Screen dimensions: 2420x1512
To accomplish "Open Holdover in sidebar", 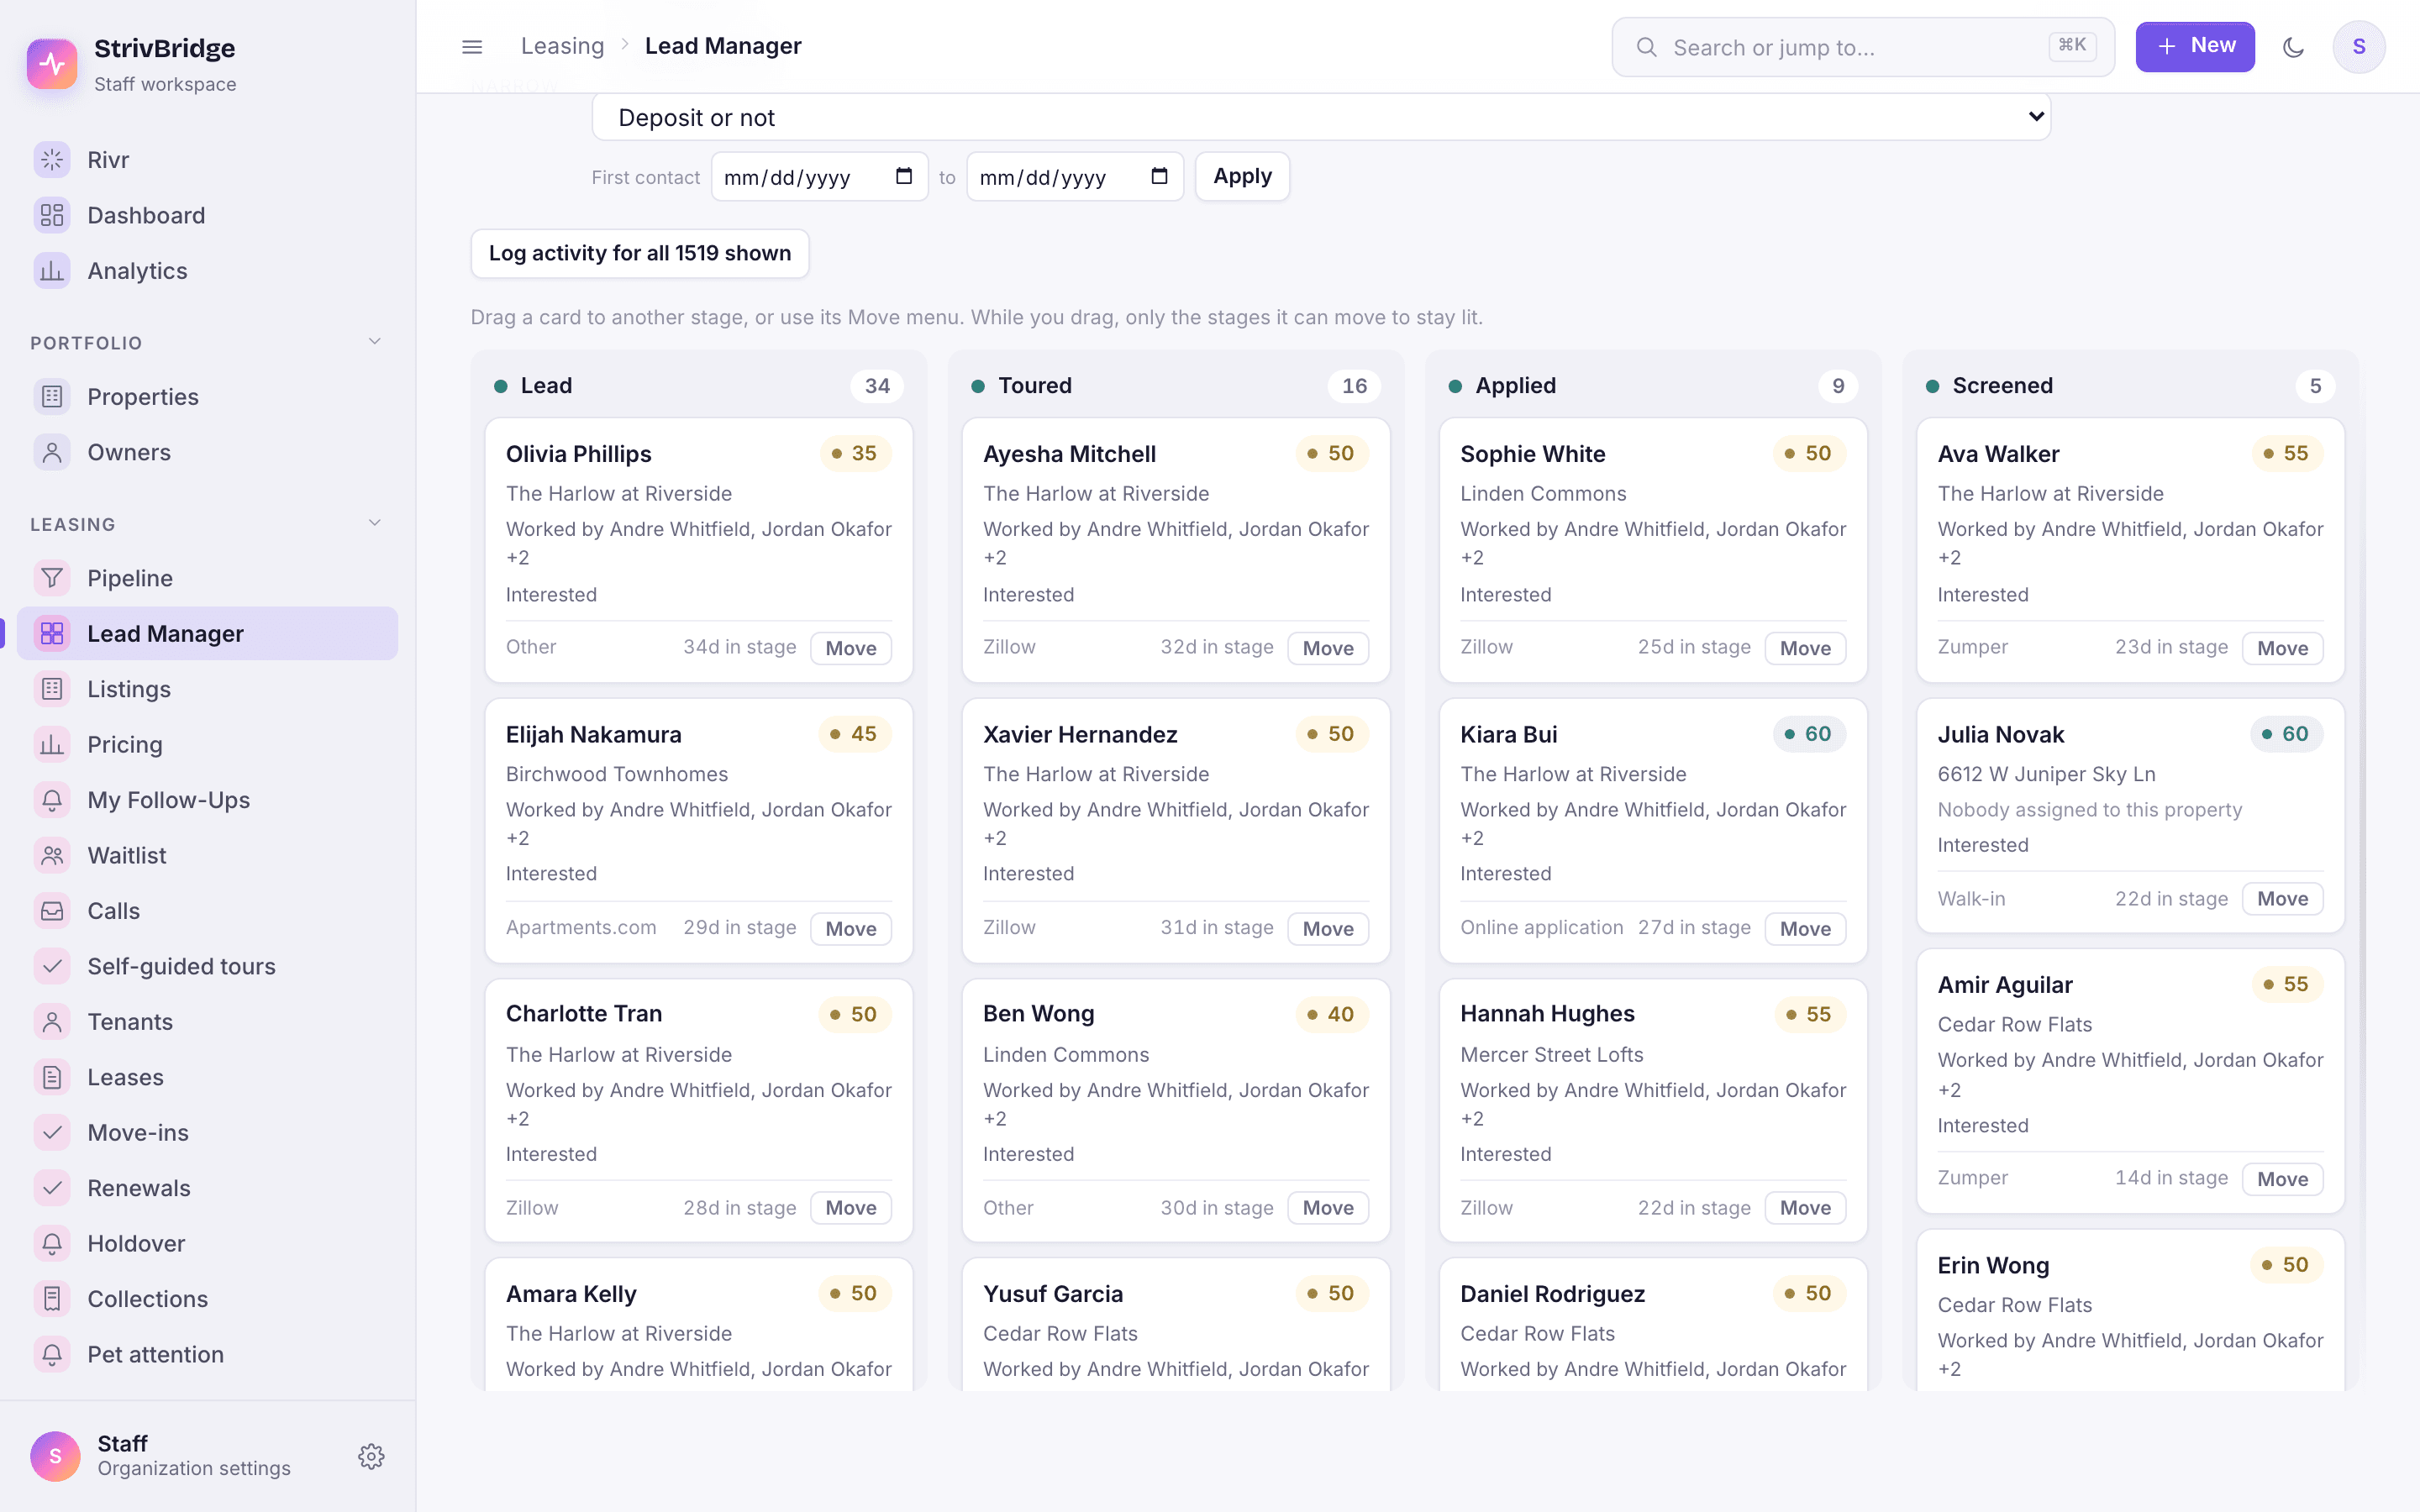I will point(207,1243).
